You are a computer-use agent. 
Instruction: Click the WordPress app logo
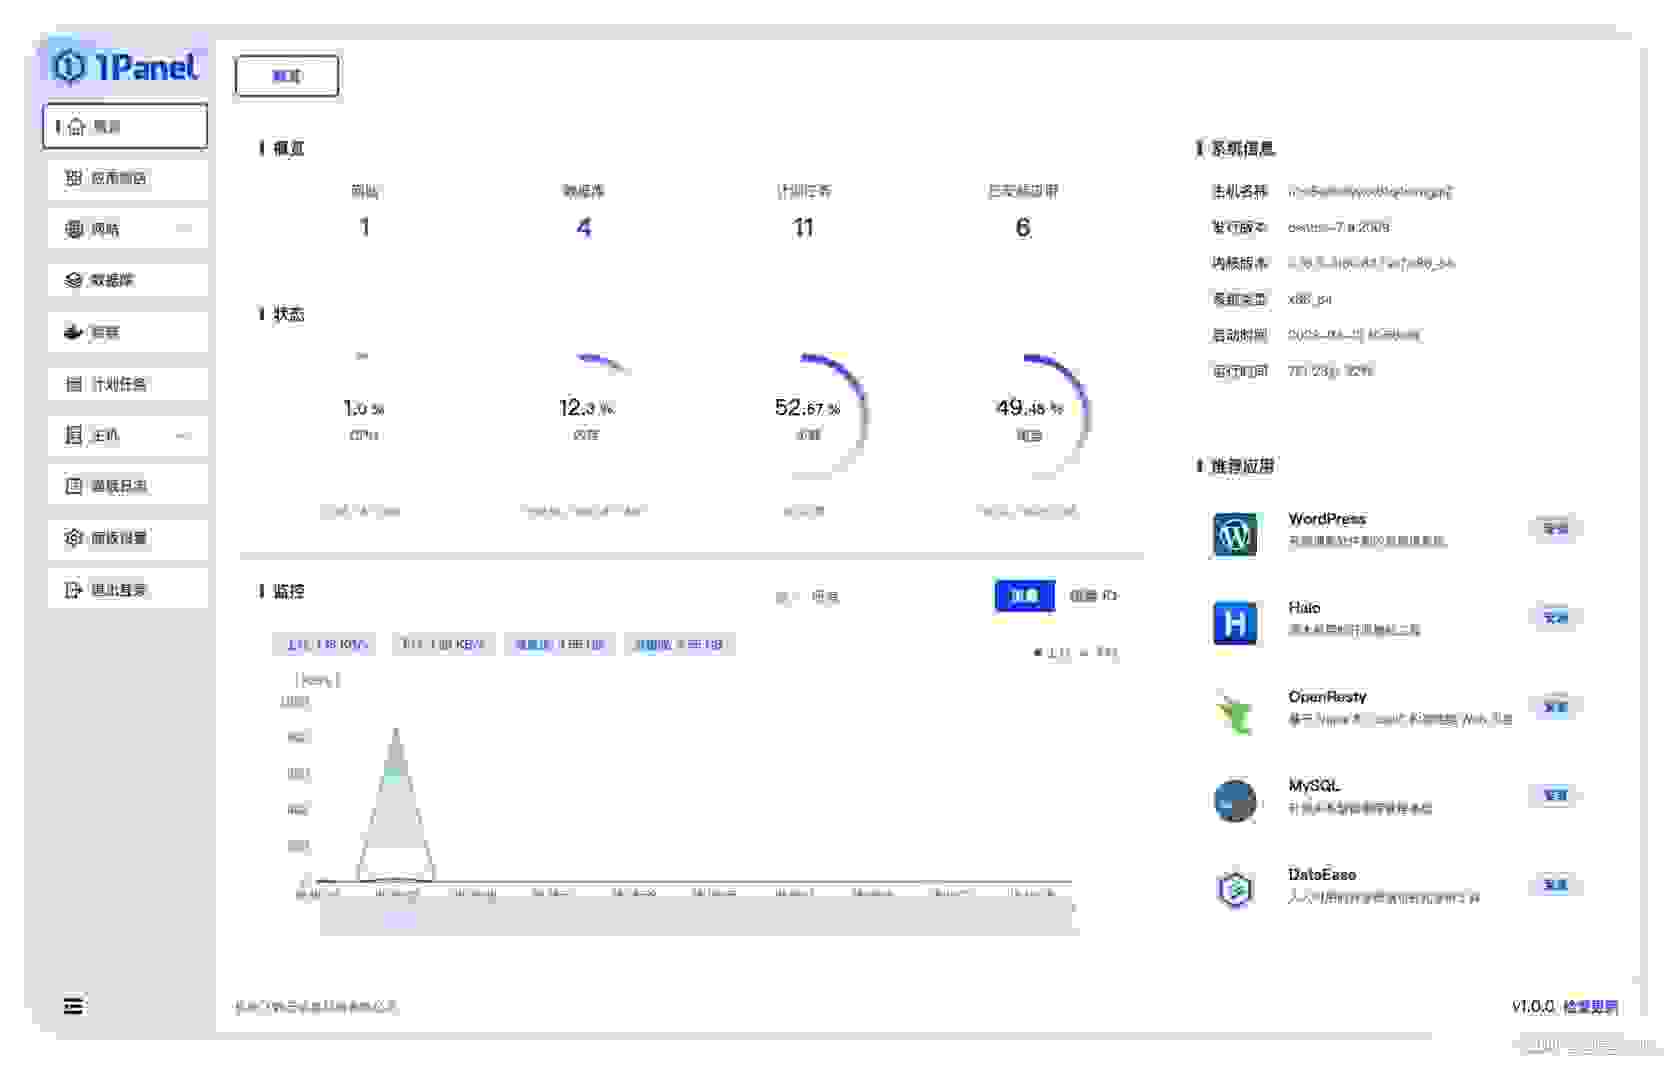(x=1235, y=535)
